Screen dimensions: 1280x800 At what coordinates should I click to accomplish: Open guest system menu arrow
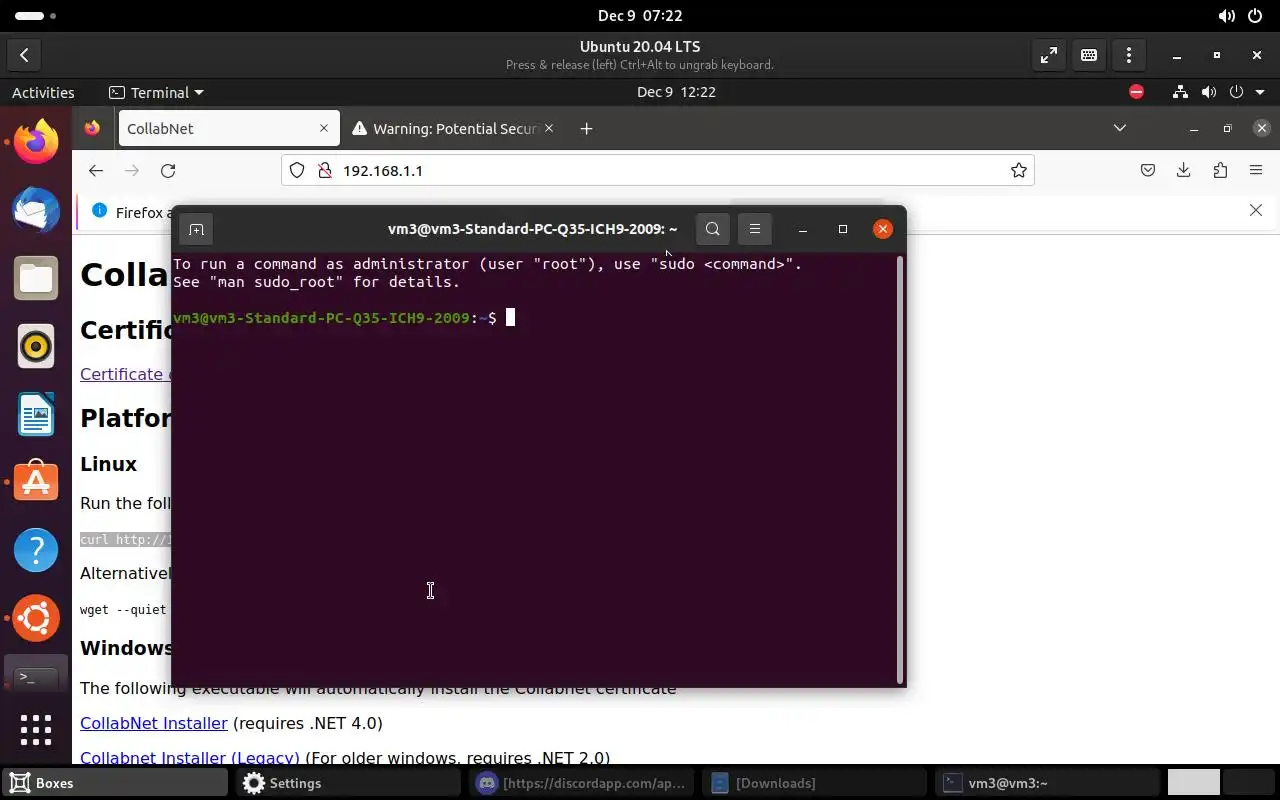(1261, 92)
